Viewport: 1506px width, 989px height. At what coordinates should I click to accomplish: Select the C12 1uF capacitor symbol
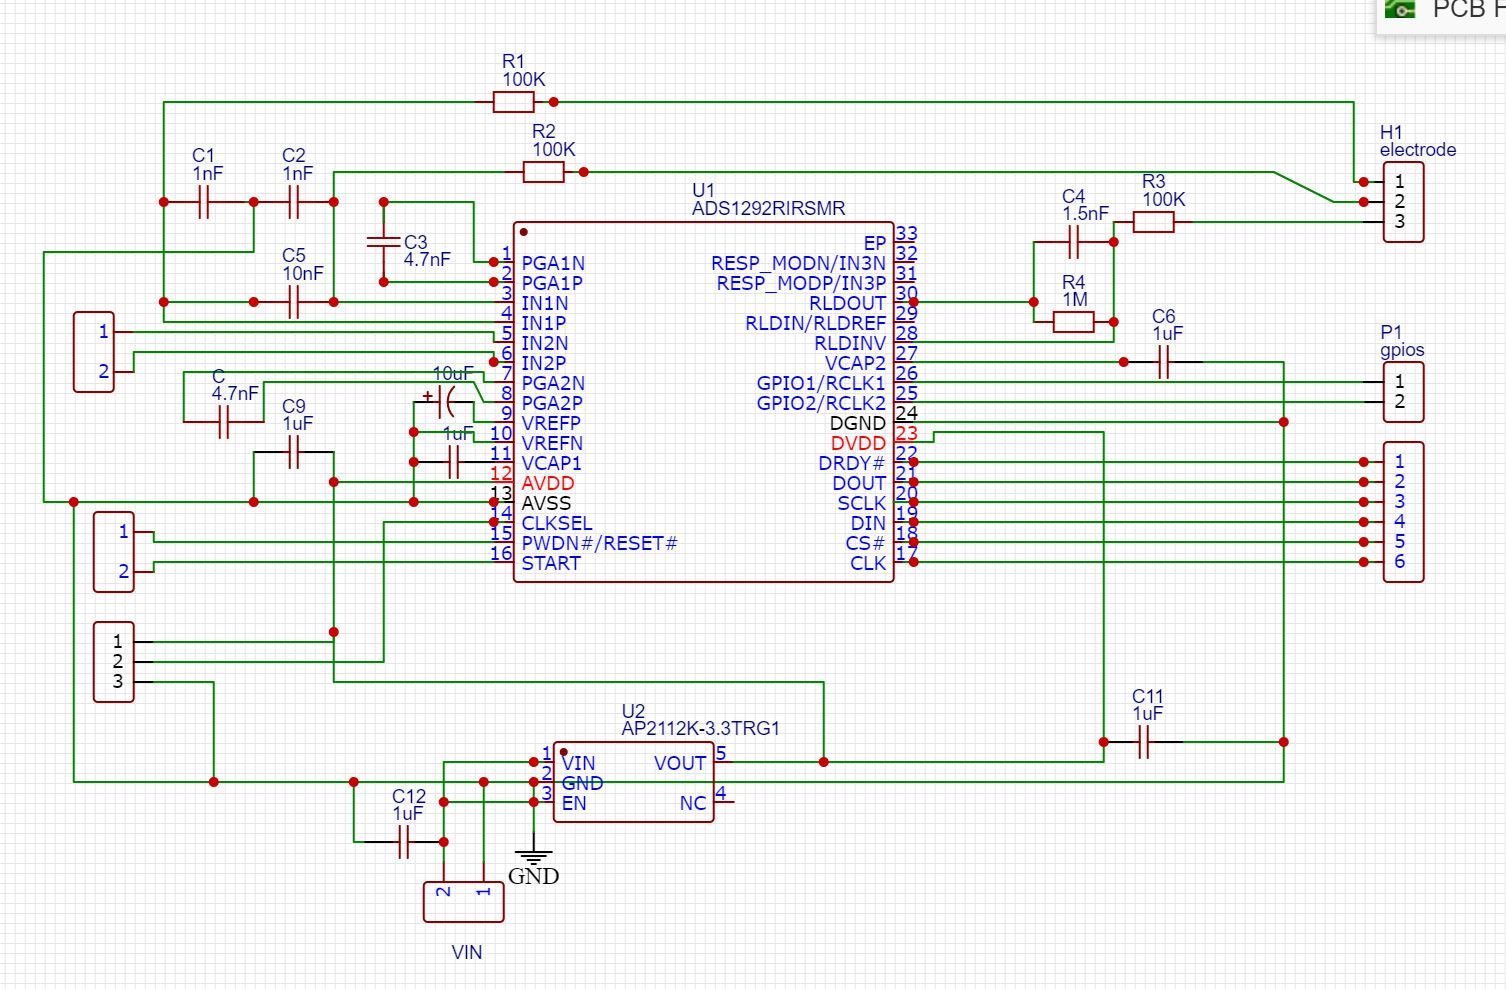[404, 842]
